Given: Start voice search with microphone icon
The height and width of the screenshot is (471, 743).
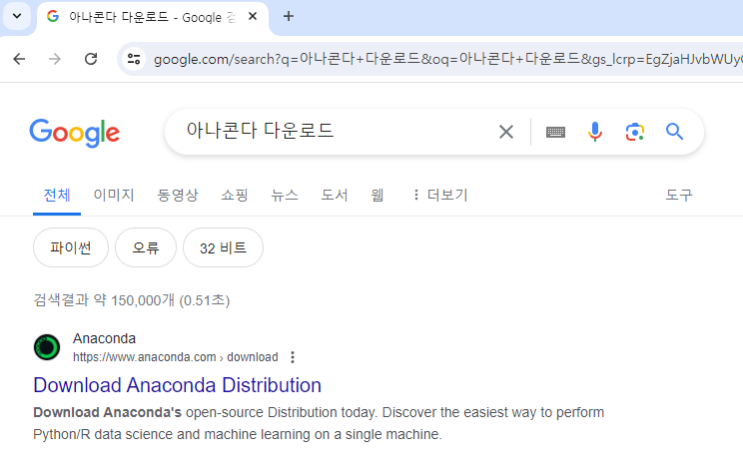Looking at the screenshot, I should tap(595, 132).
